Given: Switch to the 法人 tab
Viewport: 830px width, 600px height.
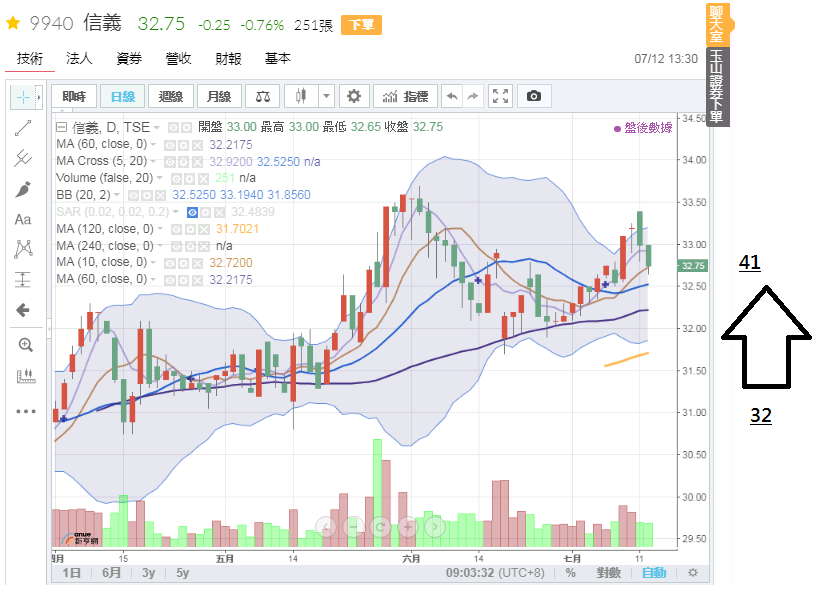Looking at the screenshot, I should point(79,58).
